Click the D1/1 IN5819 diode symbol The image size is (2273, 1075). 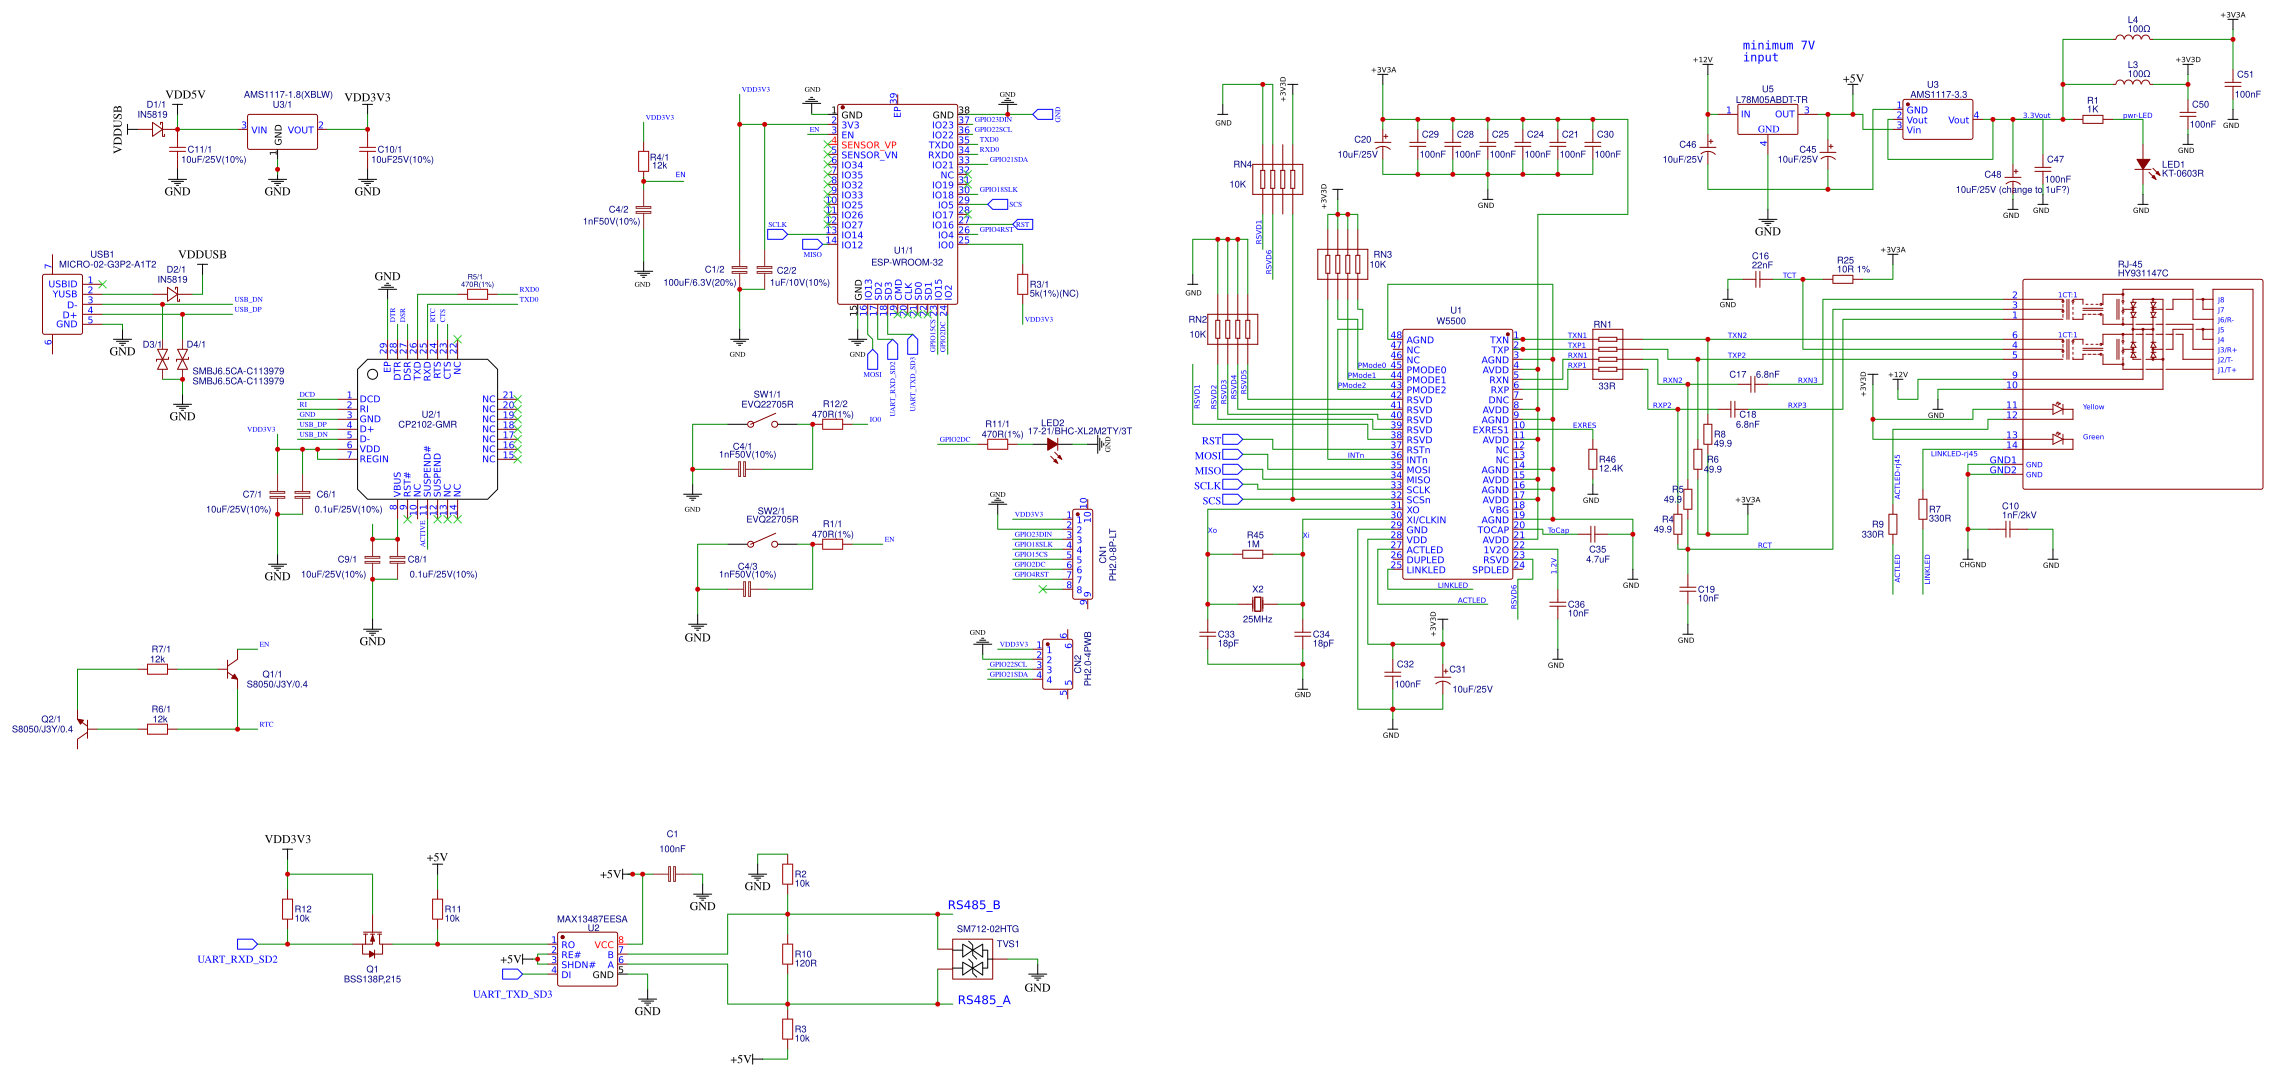pyautogui.click(x=157, y=129)
